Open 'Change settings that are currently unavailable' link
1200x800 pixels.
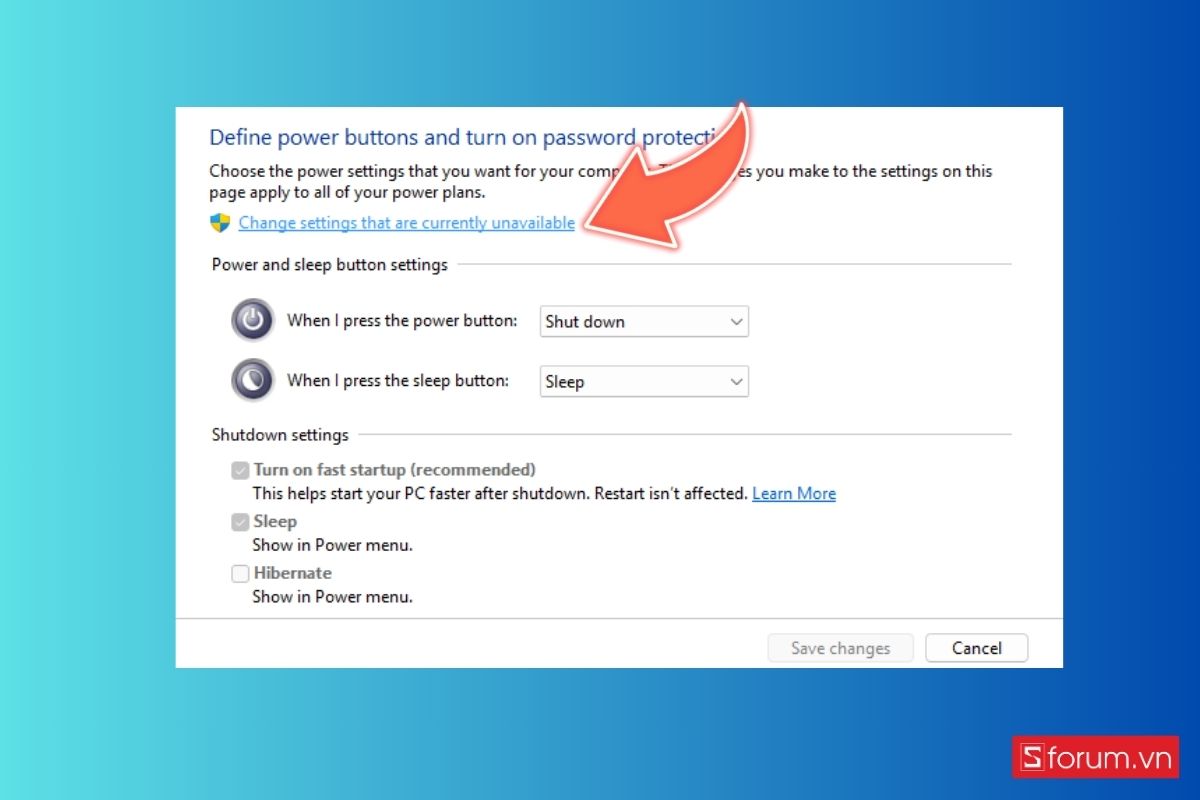click(406, 223)
